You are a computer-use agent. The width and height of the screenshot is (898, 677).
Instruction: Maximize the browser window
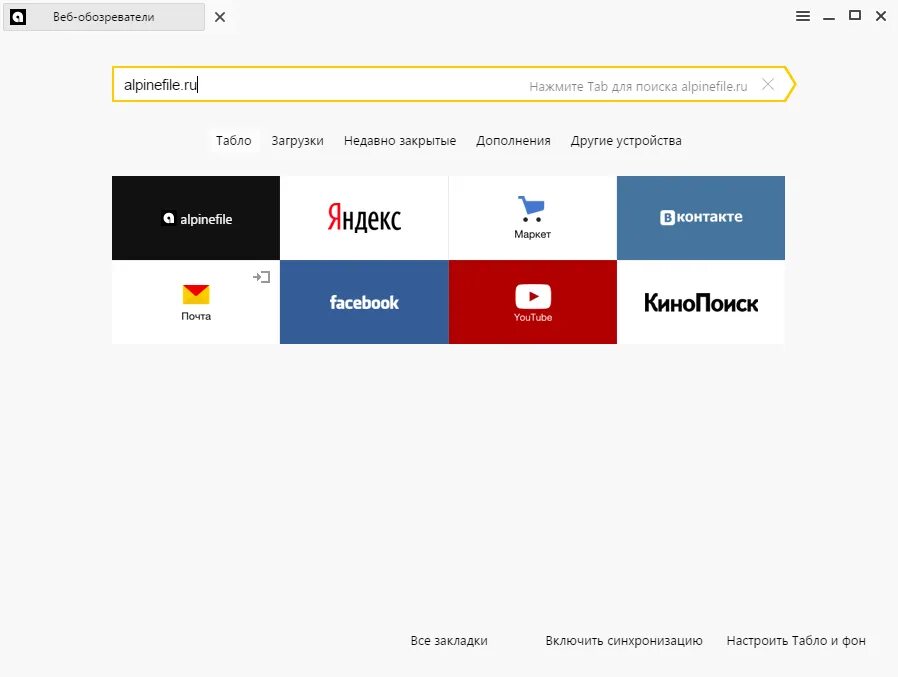coord(855,15)
